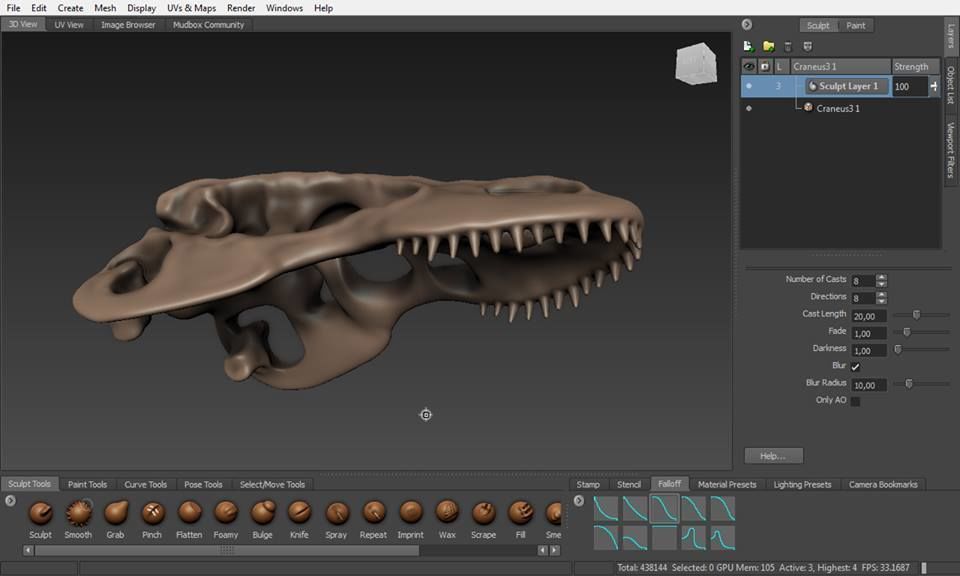Click the tool tray left scroll arrow

click(28, 550)
